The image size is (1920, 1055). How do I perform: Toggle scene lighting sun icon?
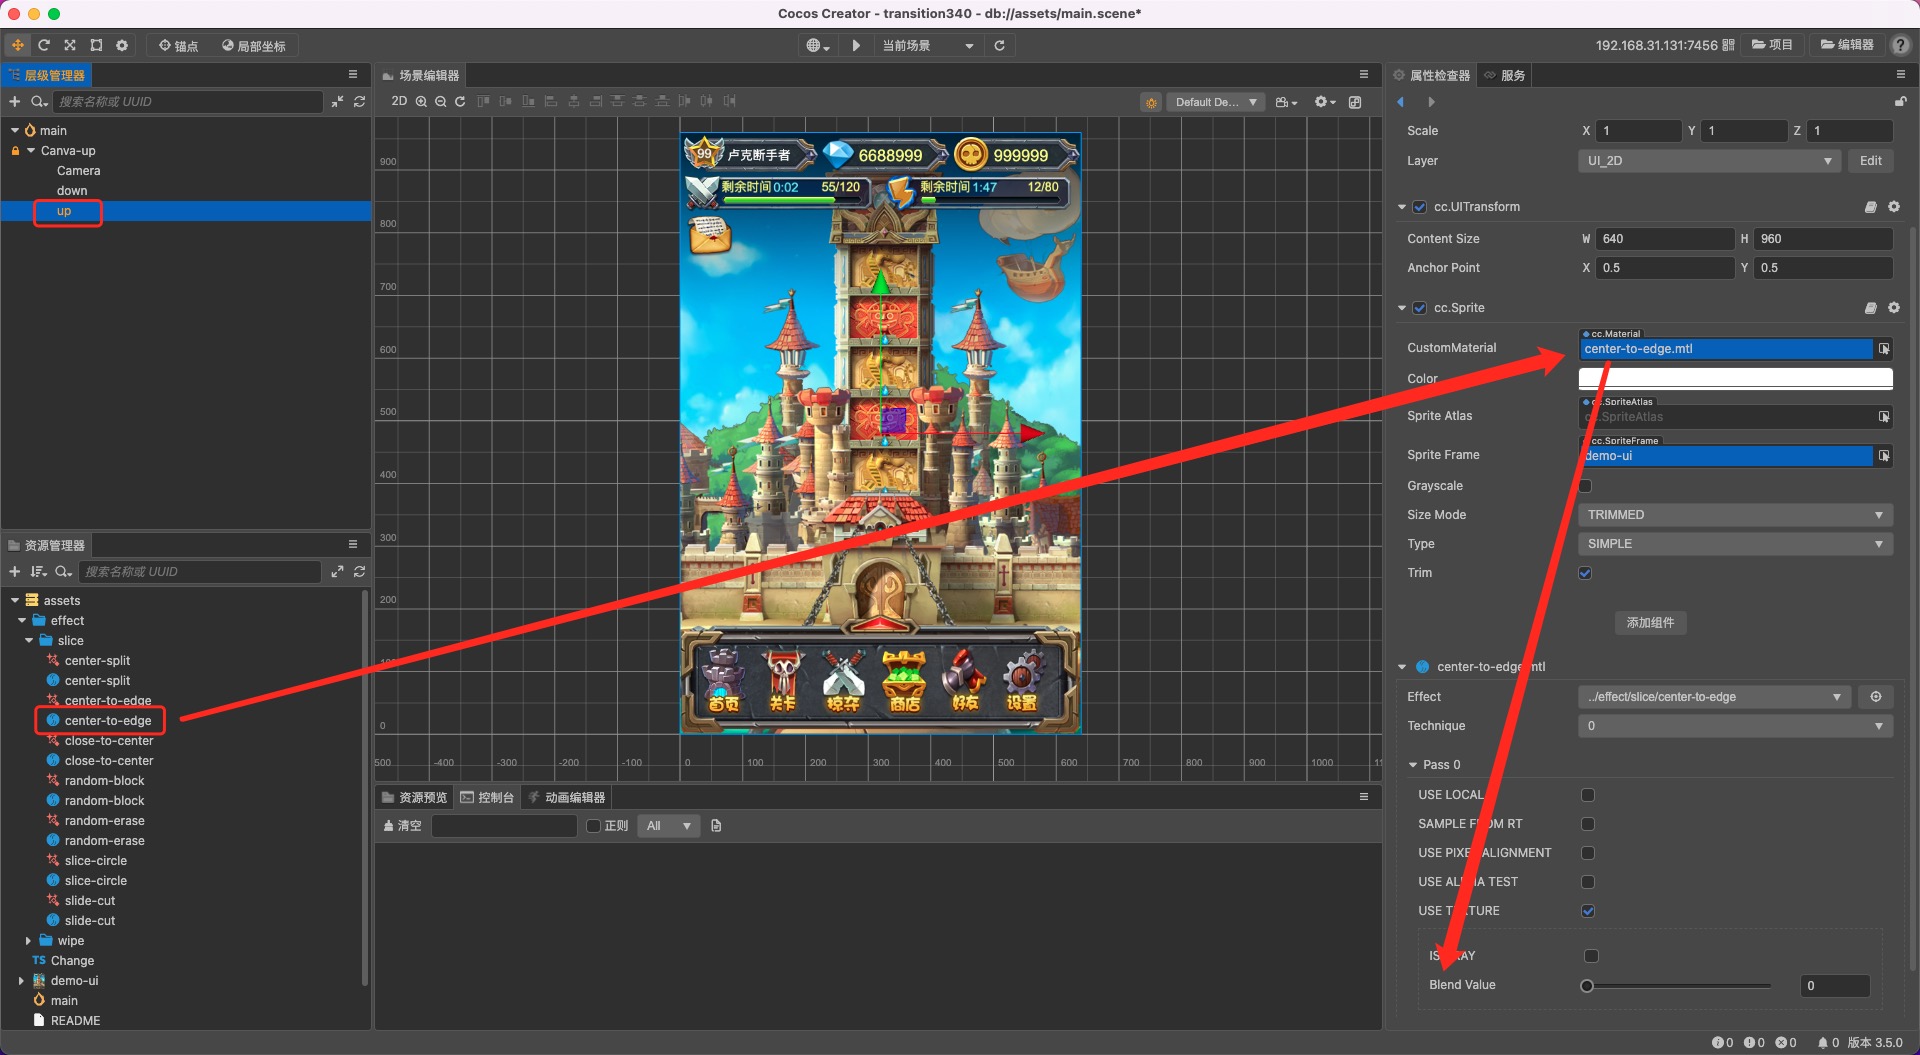pos(1151,102)
